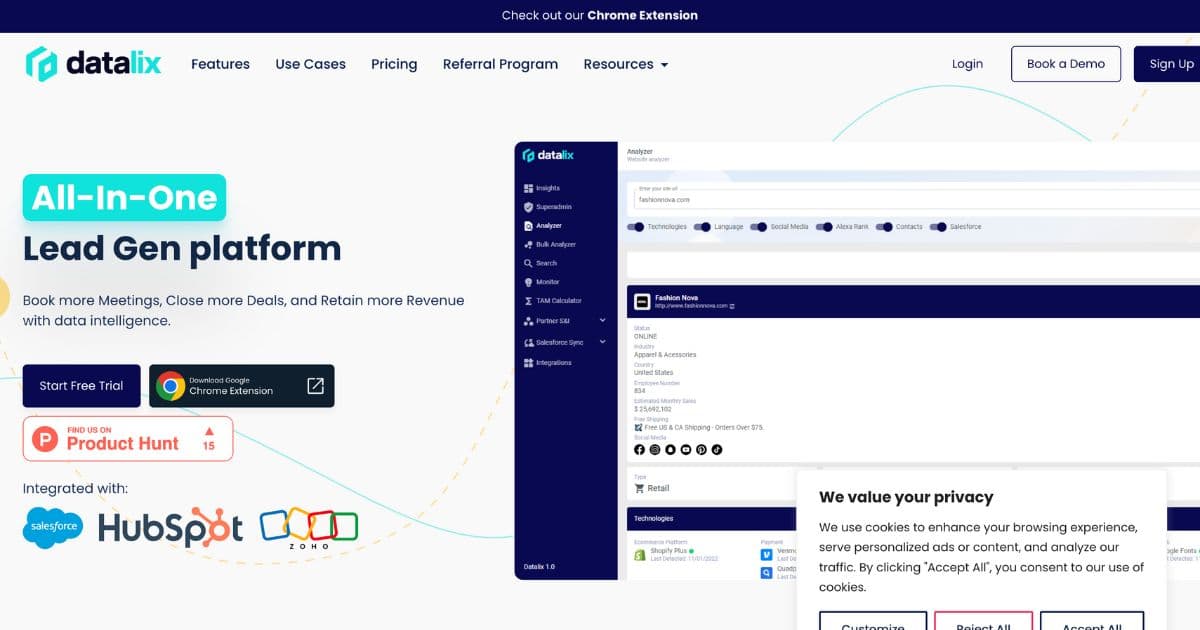1200x630 pixels.
Task: Click the Customize cookie button
Action: (873, 621)
